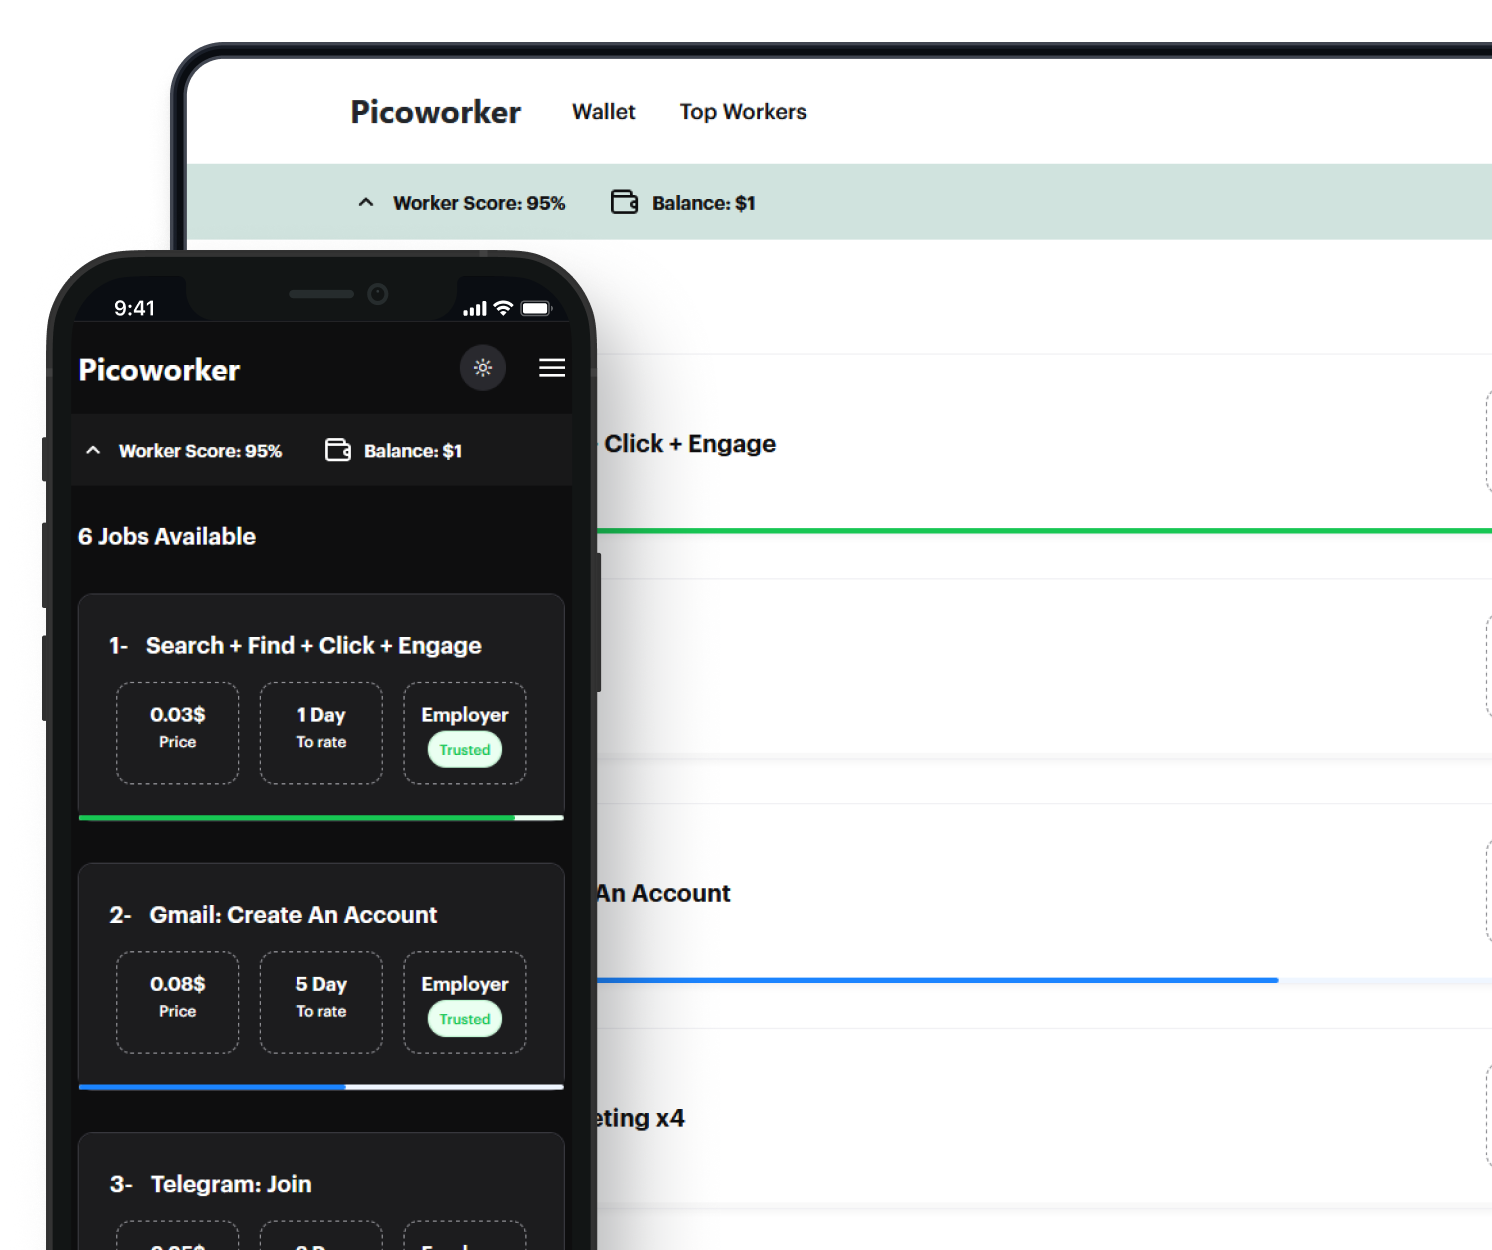Open Top Workers menu on tablet
This screenshot has height=1250, width=1492.
tap(743, 111)
